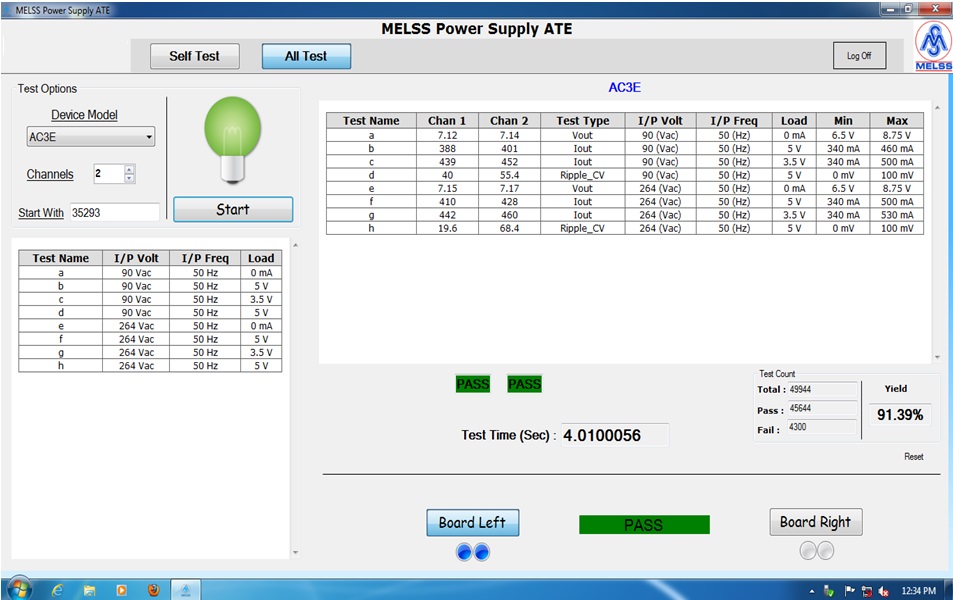Click the Device Model label
953x600 pixels.
coord(84,115)
